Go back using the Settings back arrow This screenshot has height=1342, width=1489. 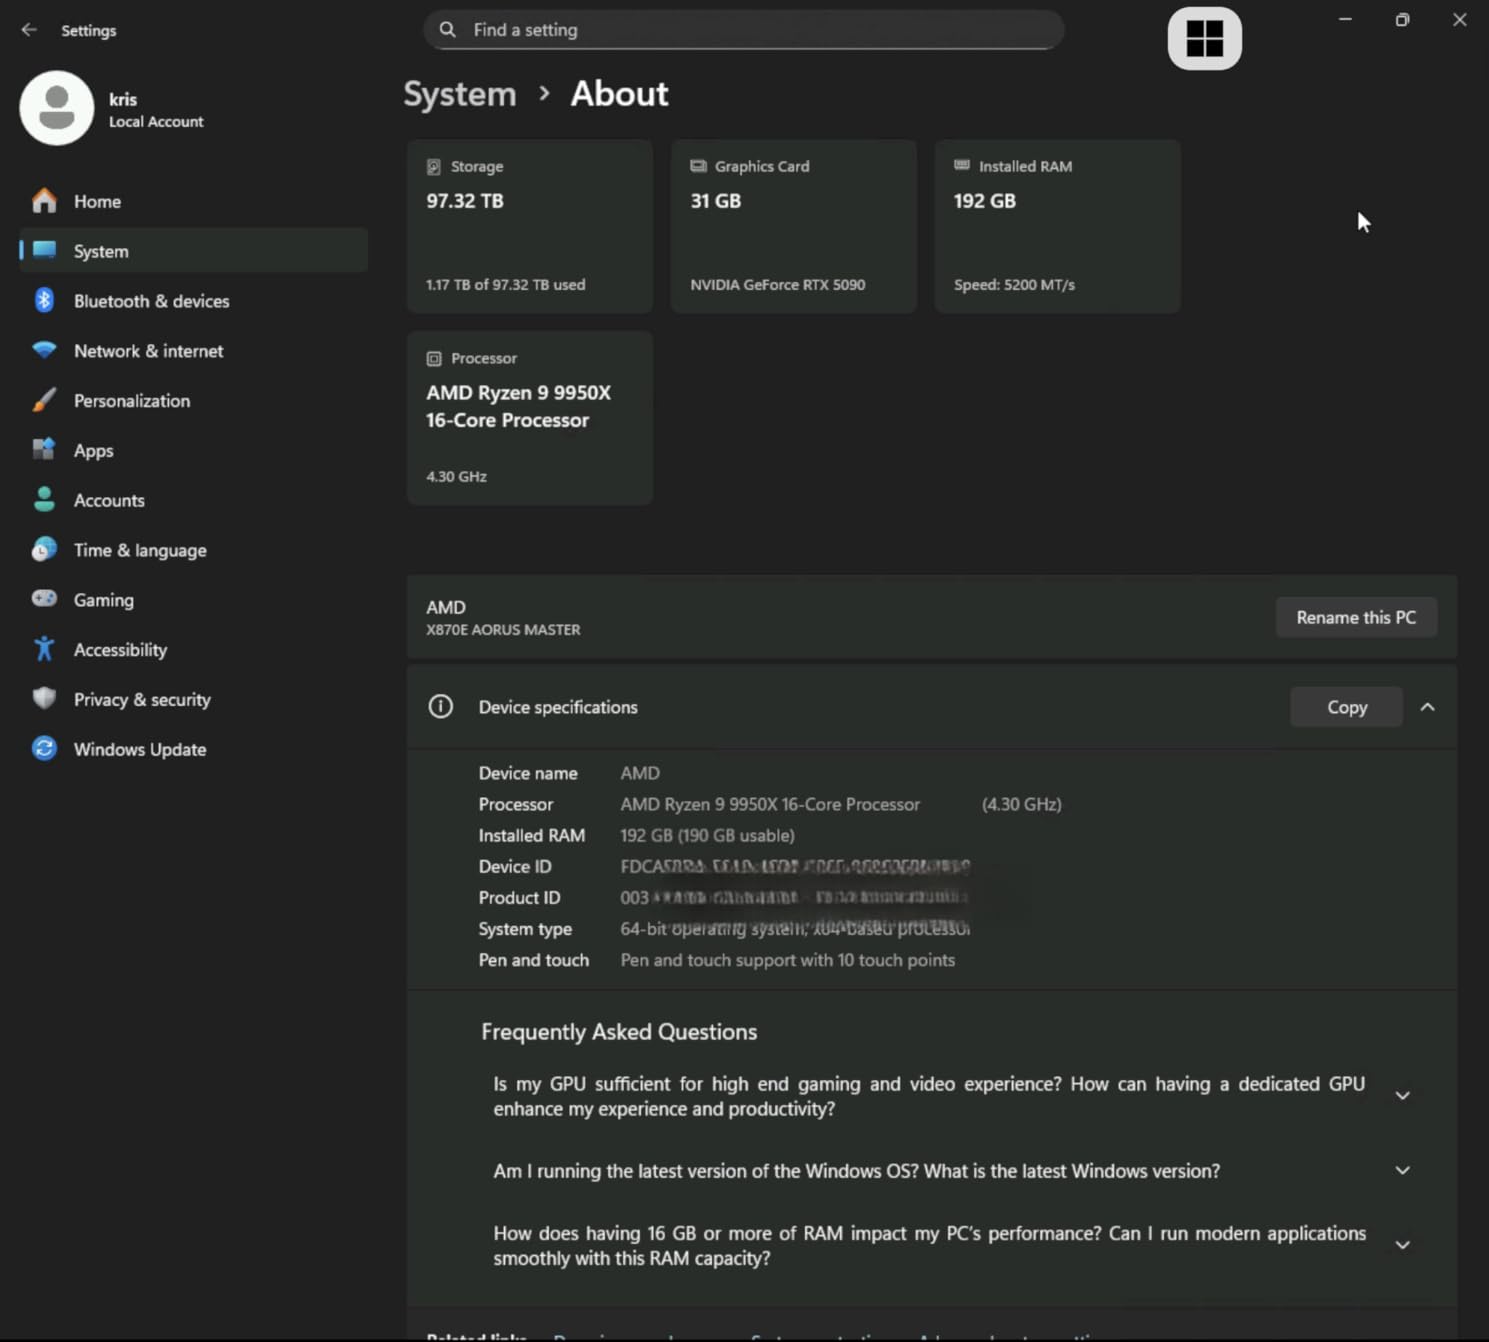pyautogui.click(x=29, y=30)
